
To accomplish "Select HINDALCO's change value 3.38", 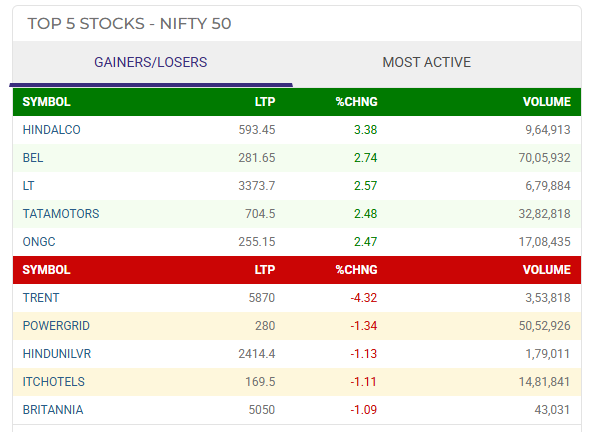I will 365,130.
